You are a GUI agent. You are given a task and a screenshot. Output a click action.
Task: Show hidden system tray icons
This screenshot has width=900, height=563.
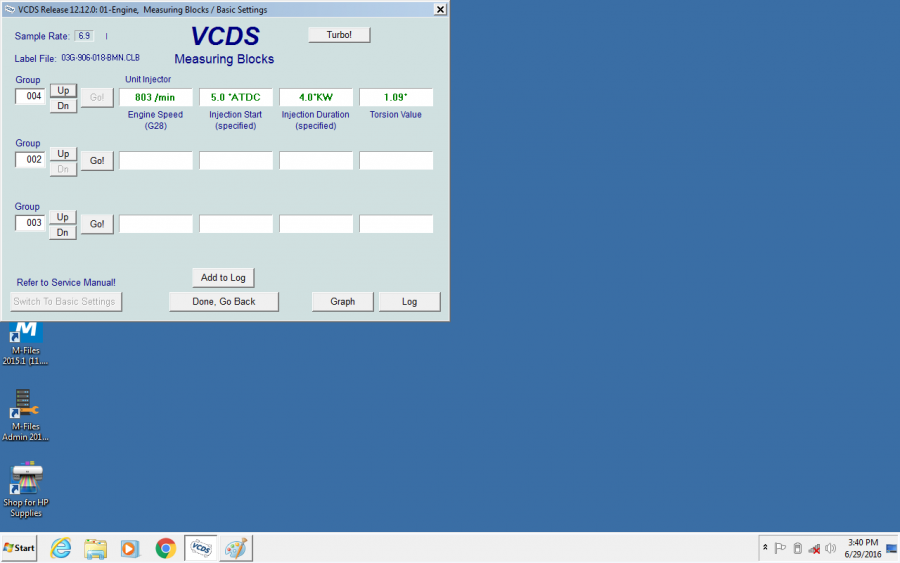tap(765, 548)
